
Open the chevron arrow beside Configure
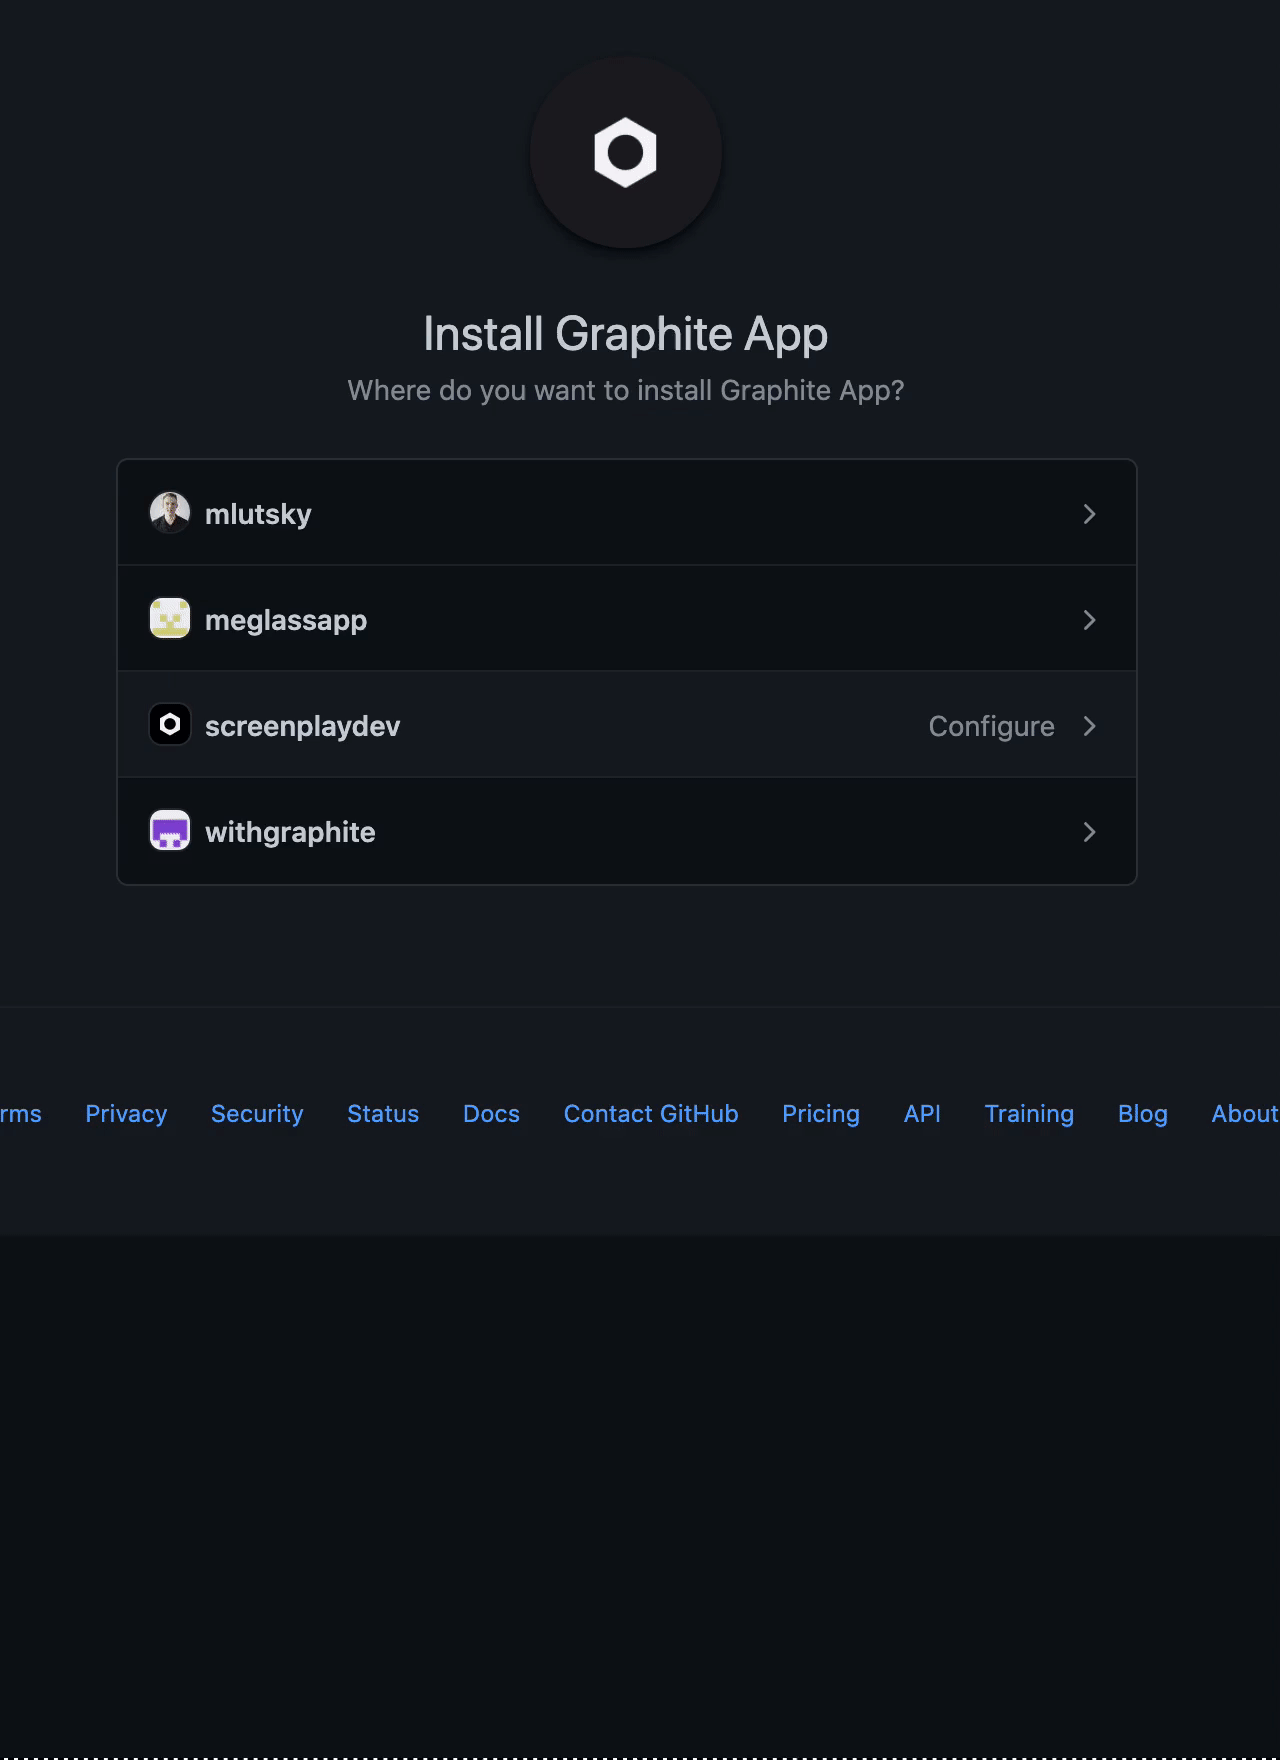(1090, 726)
